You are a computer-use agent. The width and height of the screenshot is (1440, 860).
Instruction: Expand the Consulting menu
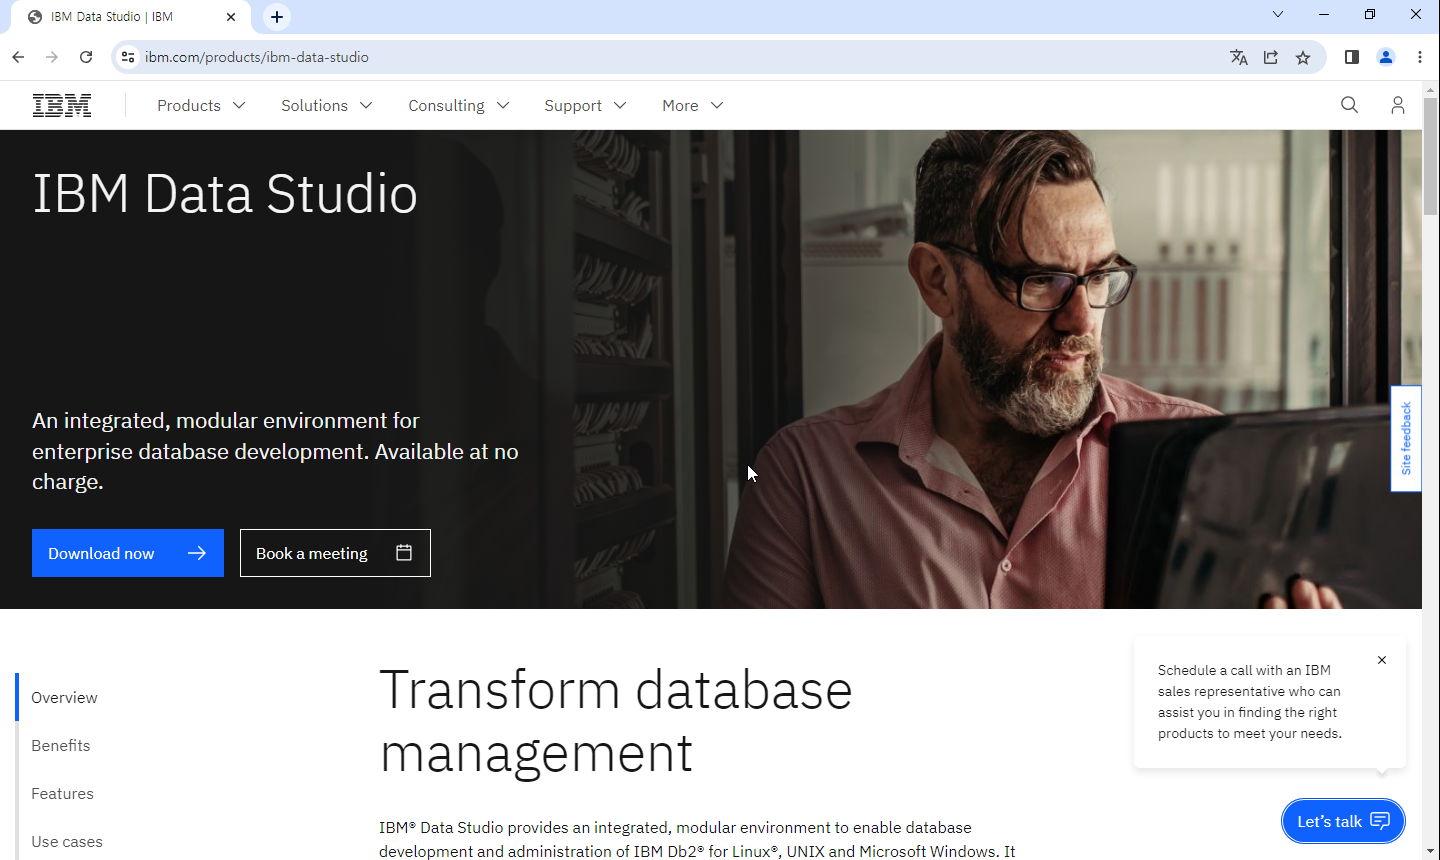click(459, 105)
